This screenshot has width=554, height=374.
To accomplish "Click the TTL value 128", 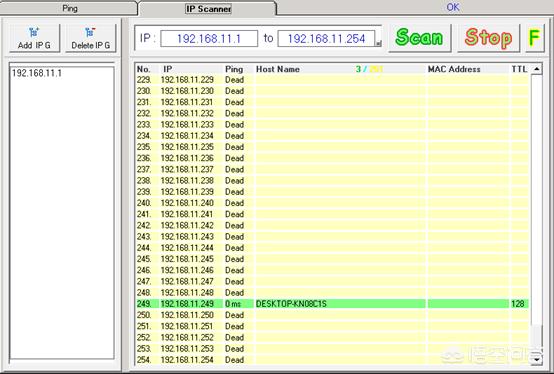I will (x=518, y=304).
